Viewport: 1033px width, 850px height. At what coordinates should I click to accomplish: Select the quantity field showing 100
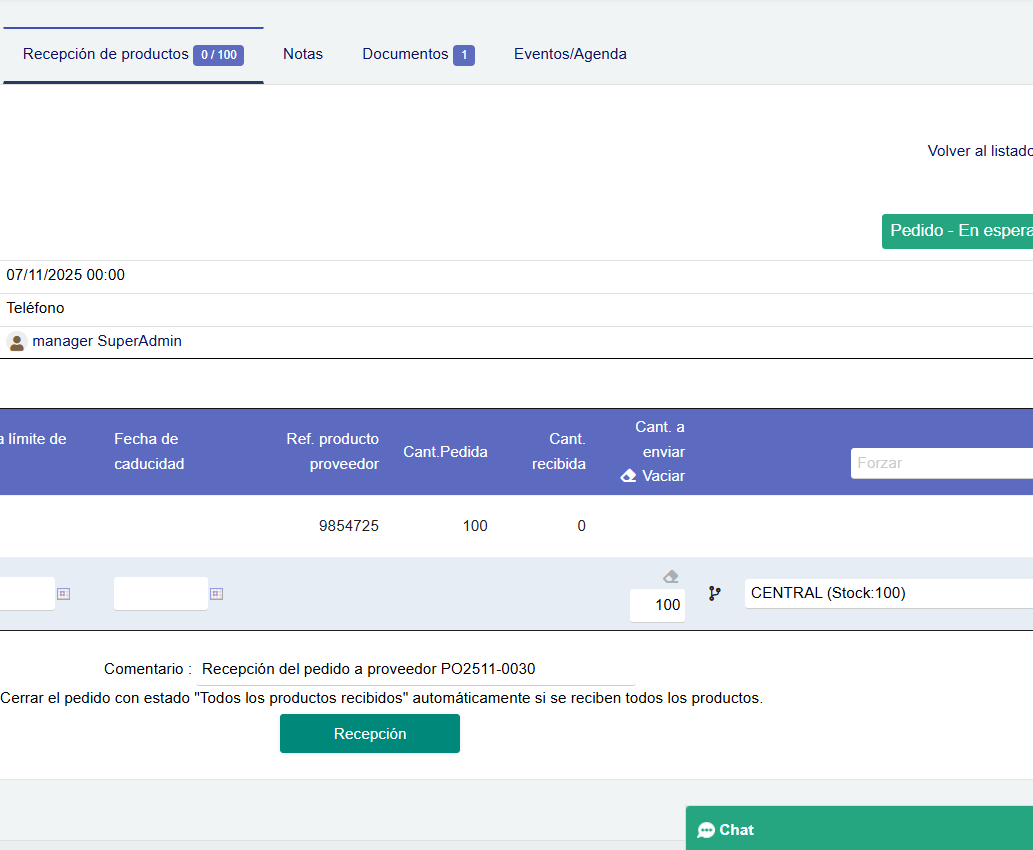(657, 605)
